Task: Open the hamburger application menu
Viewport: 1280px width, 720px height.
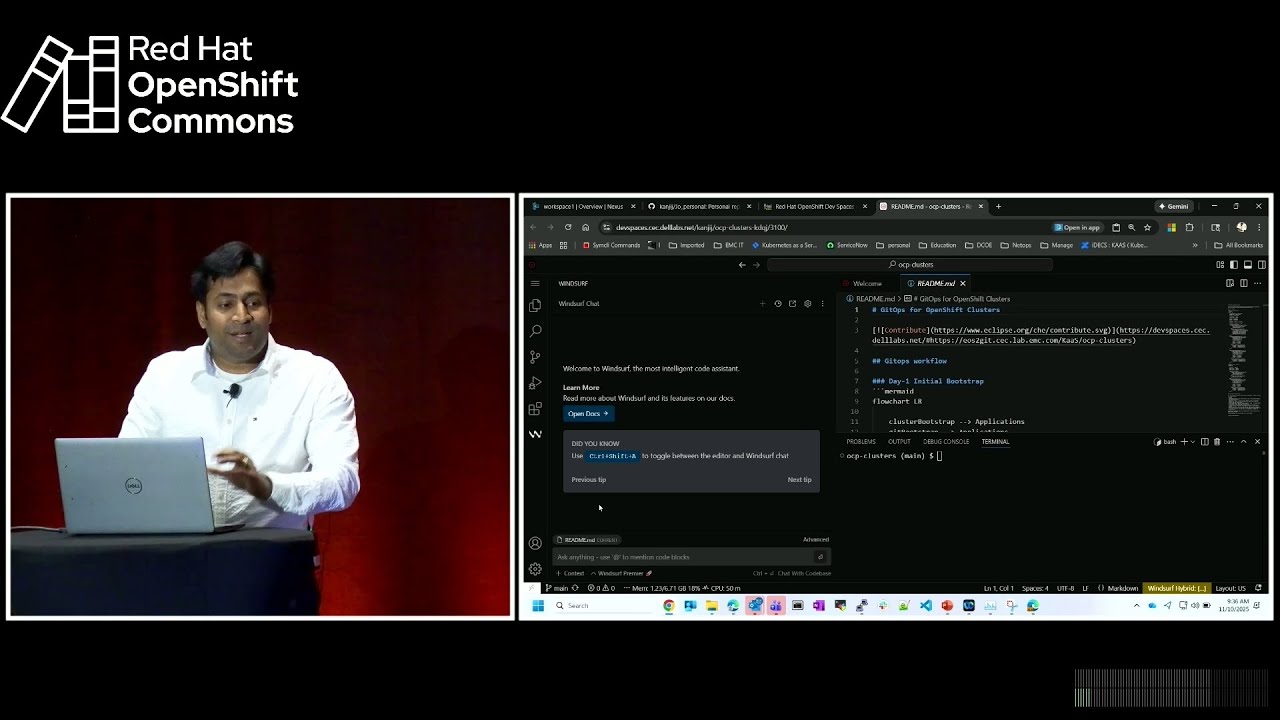Action: pyautogui.click(x=535, y=284)
